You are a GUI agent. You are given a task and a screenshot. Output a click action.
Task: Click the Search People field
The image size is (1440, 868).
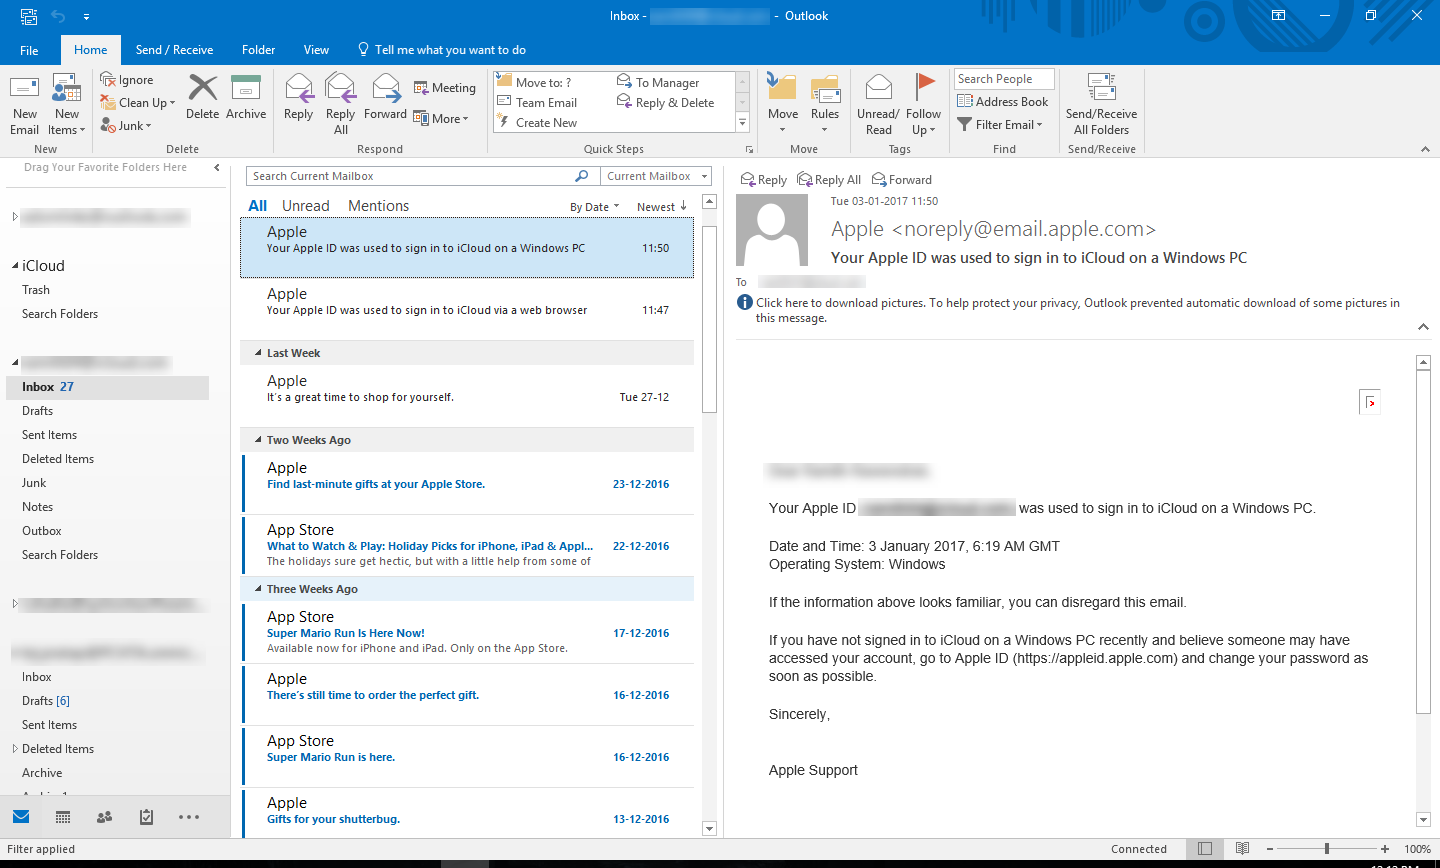[1004, 79]
